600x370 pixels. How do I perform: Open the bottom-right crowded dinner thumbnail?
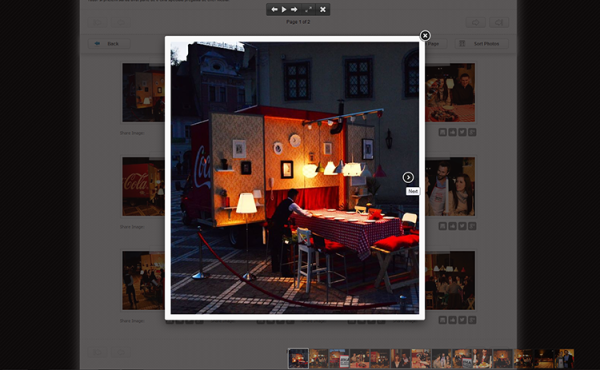(450, 280)
